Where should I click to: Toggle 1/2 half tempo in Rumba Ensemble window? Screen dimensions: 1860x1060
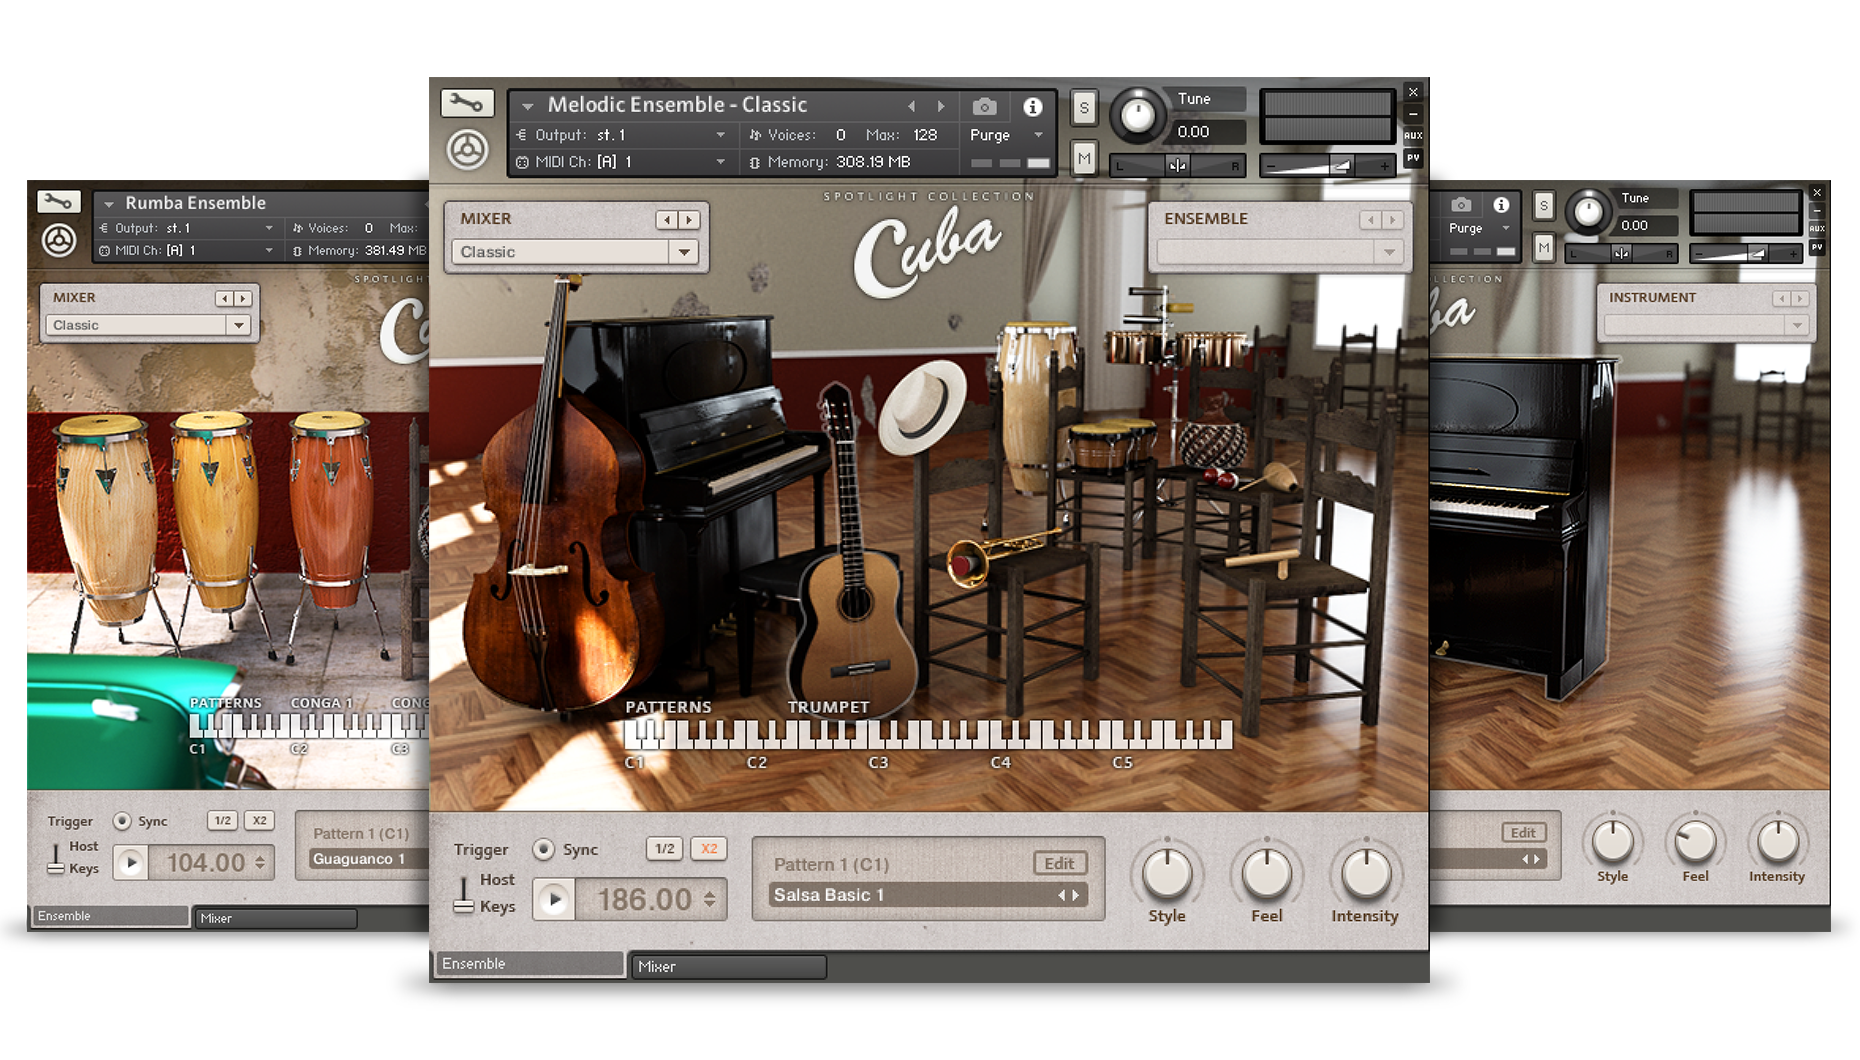(223, 821)
